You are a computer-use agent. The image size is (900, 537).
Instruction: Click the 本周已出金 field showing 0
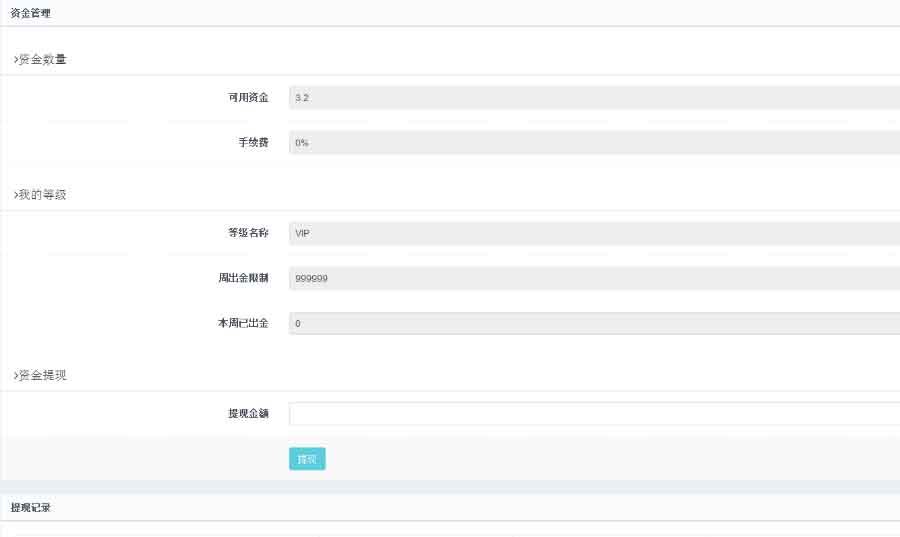[594, 323]
